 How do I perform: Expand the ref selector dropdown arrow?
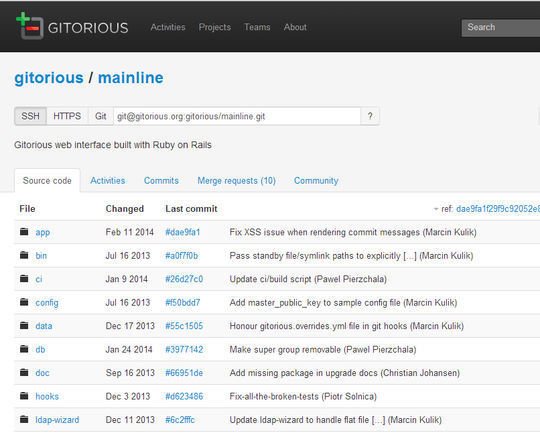pyautogui.click(x=436, y=209)
